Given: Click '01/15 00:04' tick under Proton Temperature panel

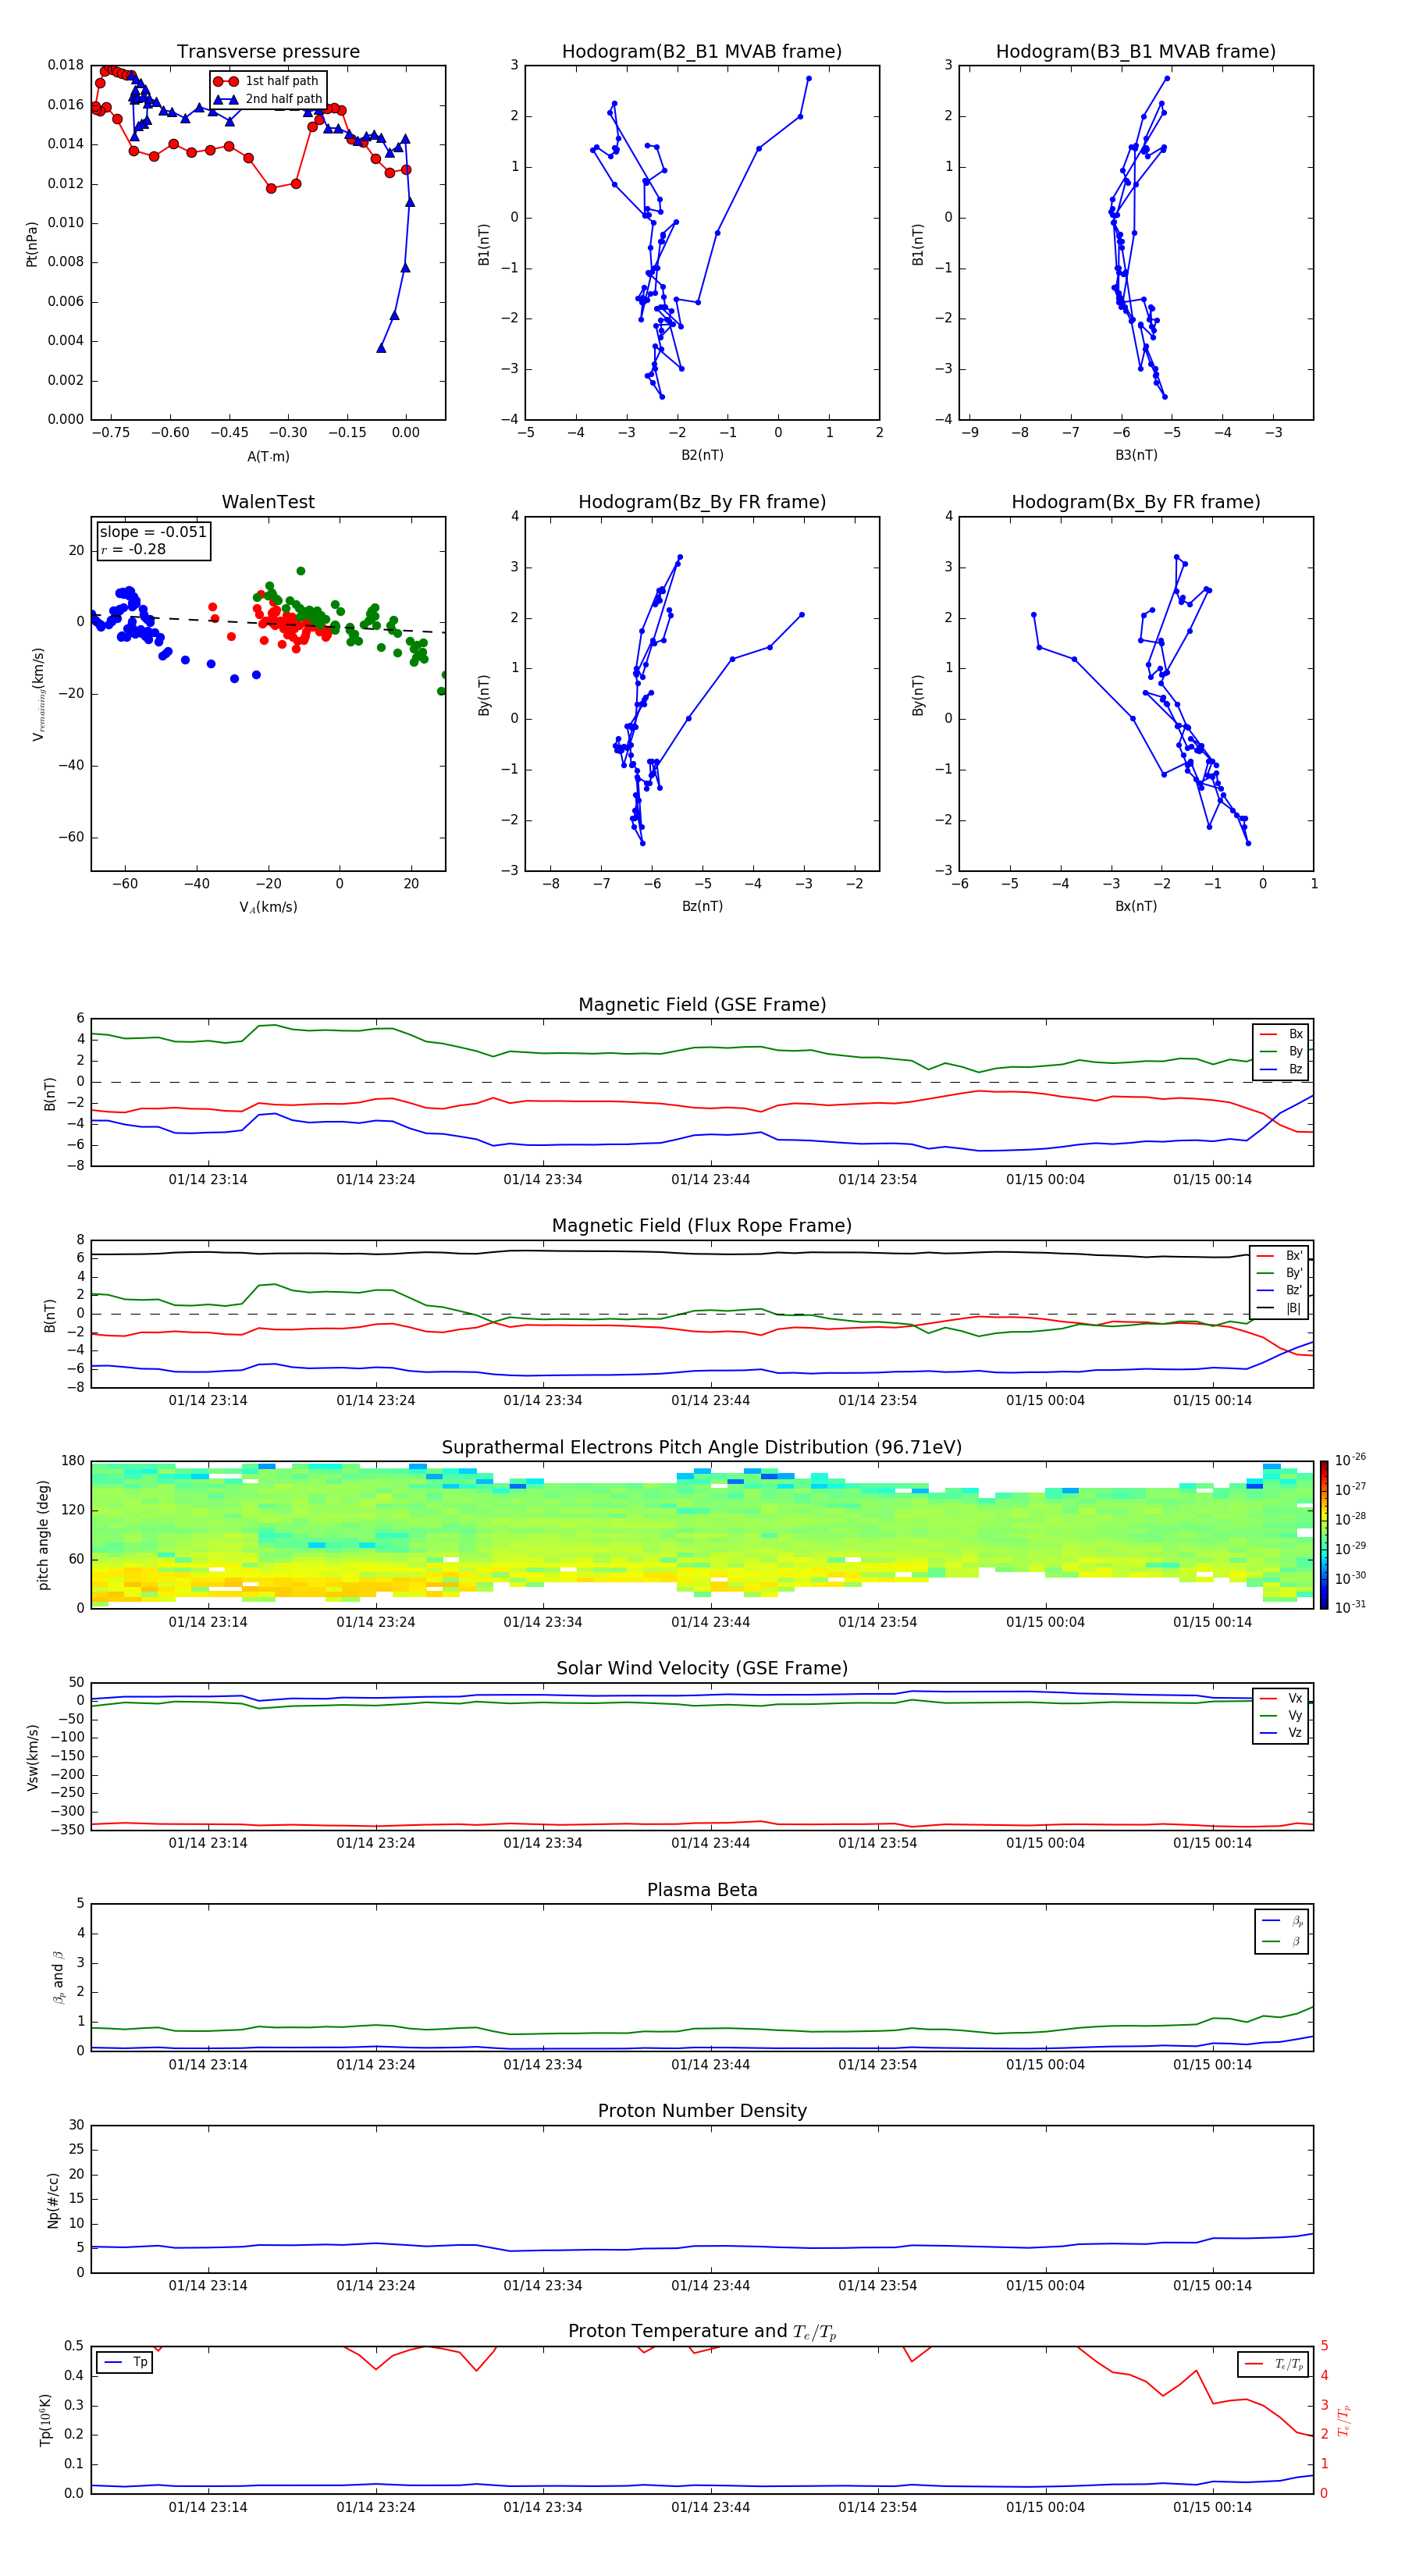Looking at the screenshot, I should coord(1045,2507).
